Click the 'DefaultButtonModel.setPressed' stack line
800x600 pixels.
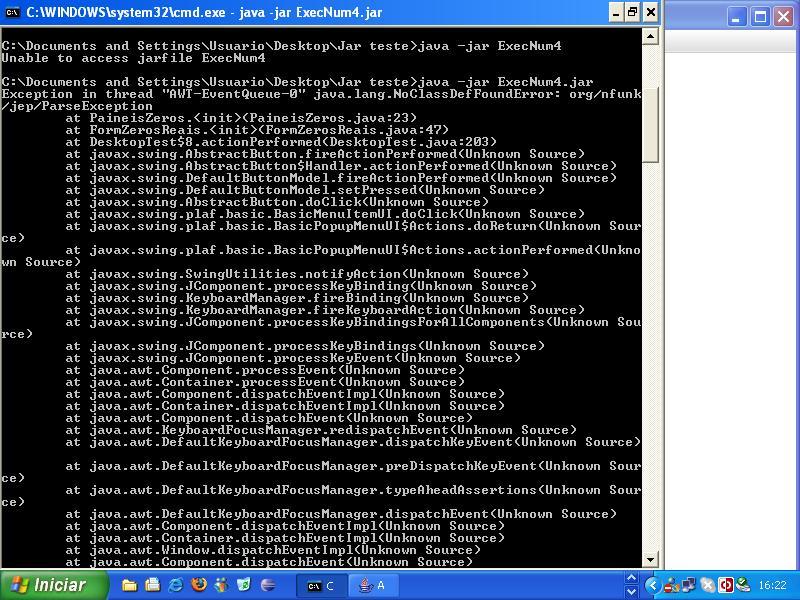click(x=305, y=190)
